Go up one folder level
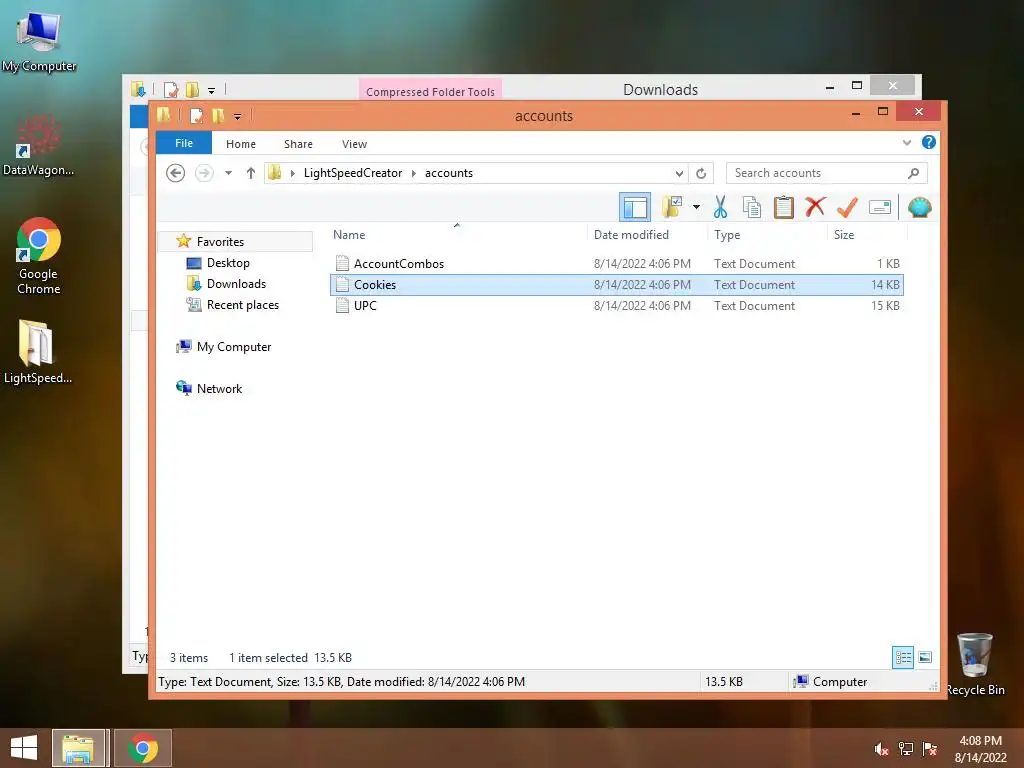Image resolution: width=1024 pixels, height=768 pixels. click(251, 173)
